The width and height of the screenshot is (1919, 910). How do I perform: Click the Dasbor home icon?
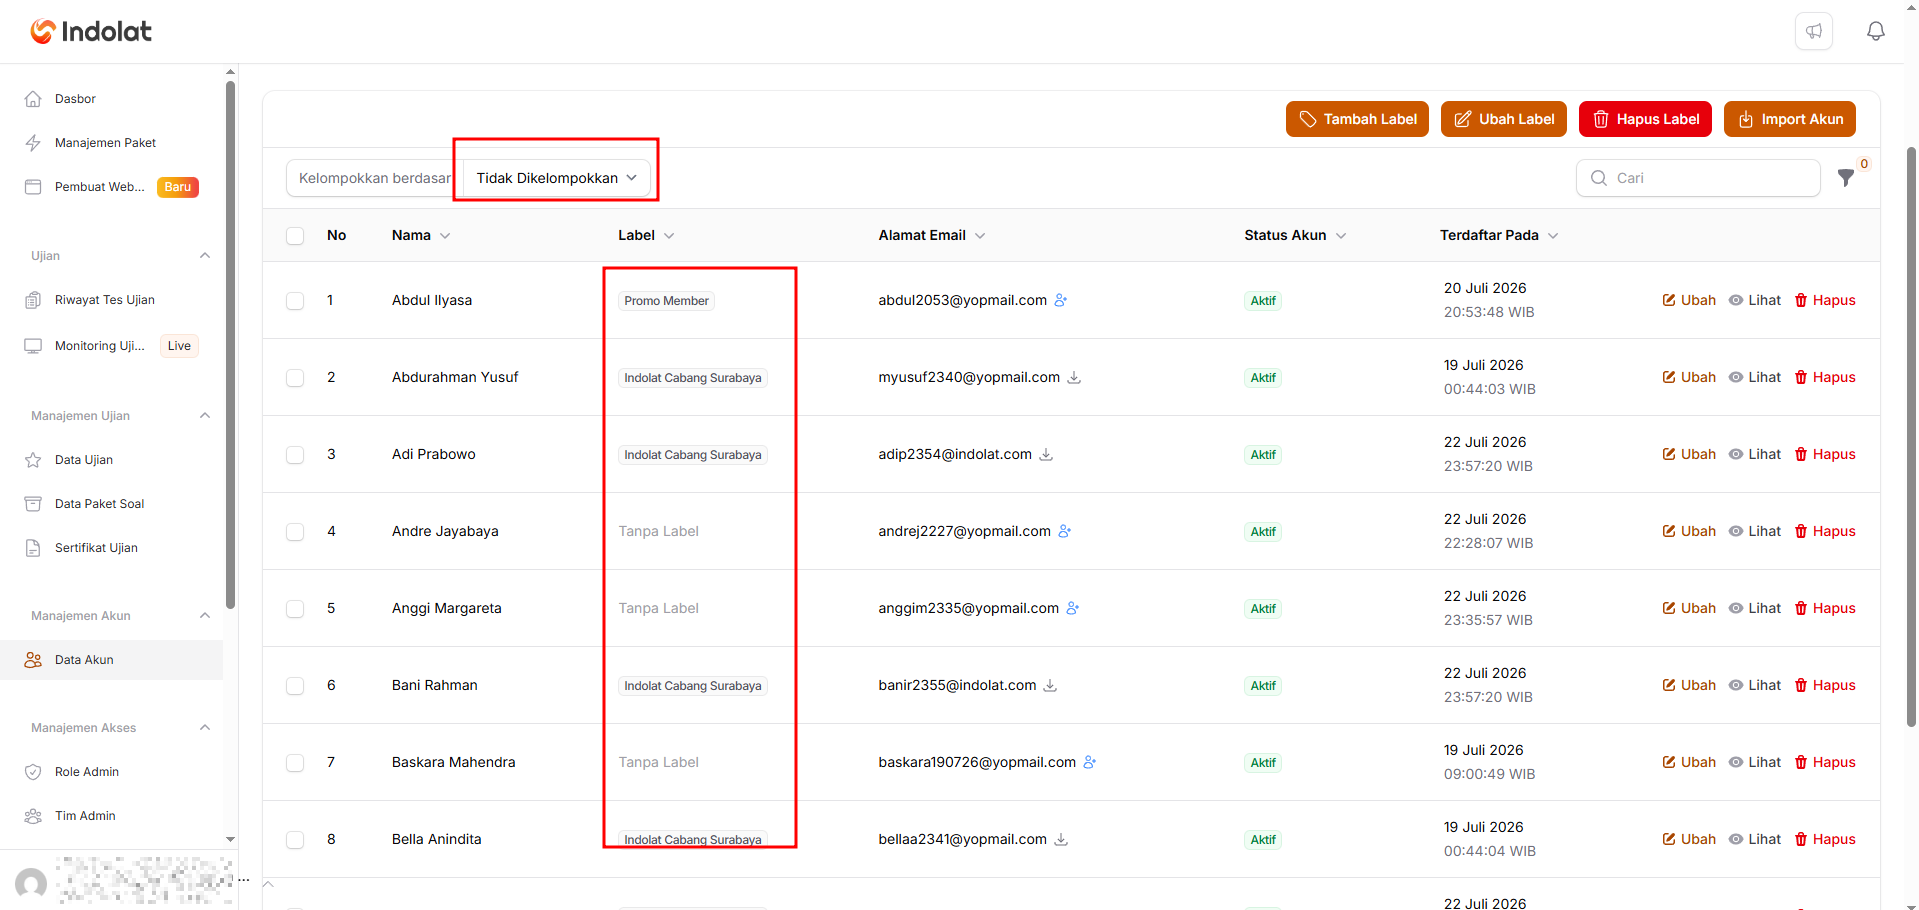(x=33, y=99)
